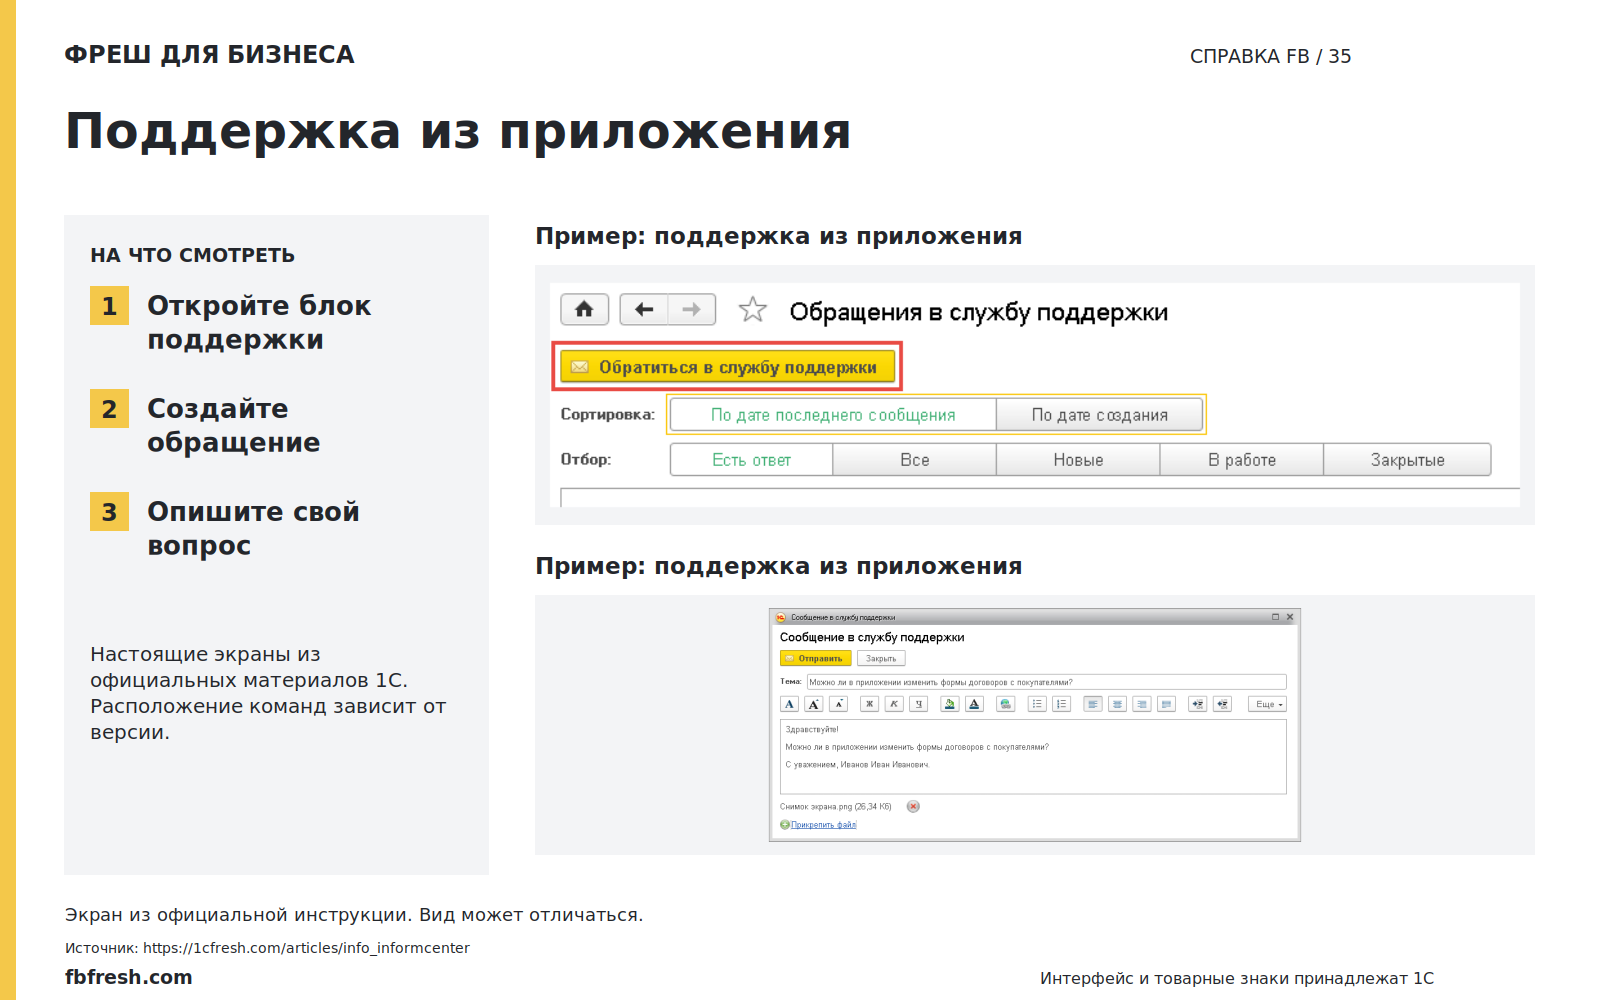
Task: Insert hyperlink globe icon
Action: 1006,704
